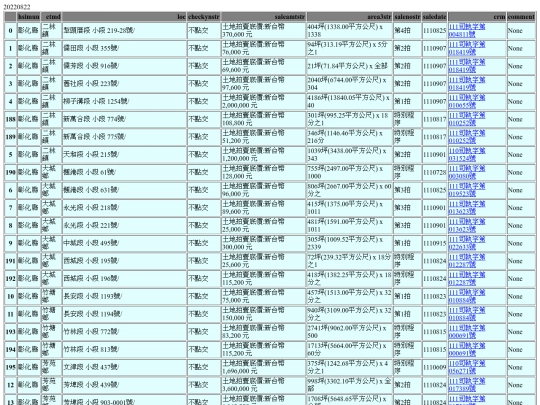
Task: Open the crm link 017389號 in row 12
Action: tap(467, 385)
